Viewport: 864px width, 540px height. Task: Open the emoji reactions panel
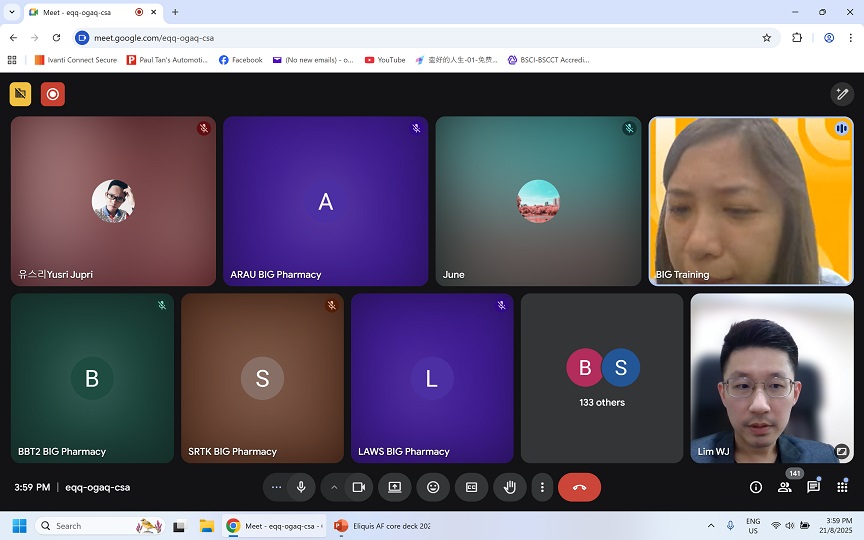pyautogui.click(x=433, y=487)
